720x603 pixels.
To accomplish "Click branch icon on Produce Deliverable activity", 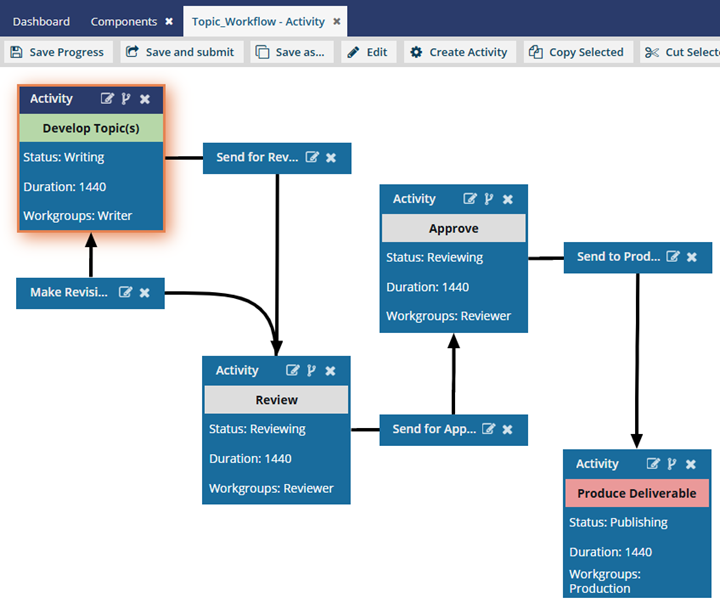I will (x=672, y=464).
